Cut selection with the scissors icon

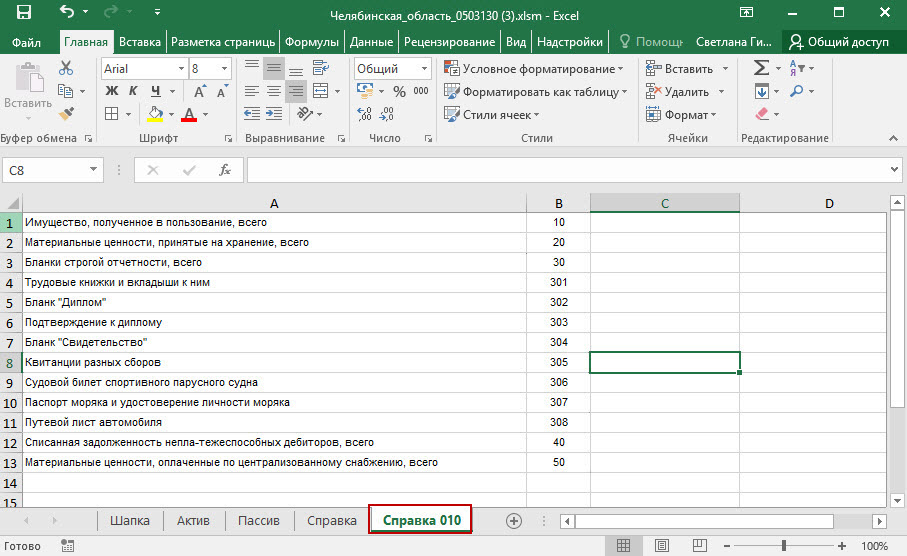66,68
